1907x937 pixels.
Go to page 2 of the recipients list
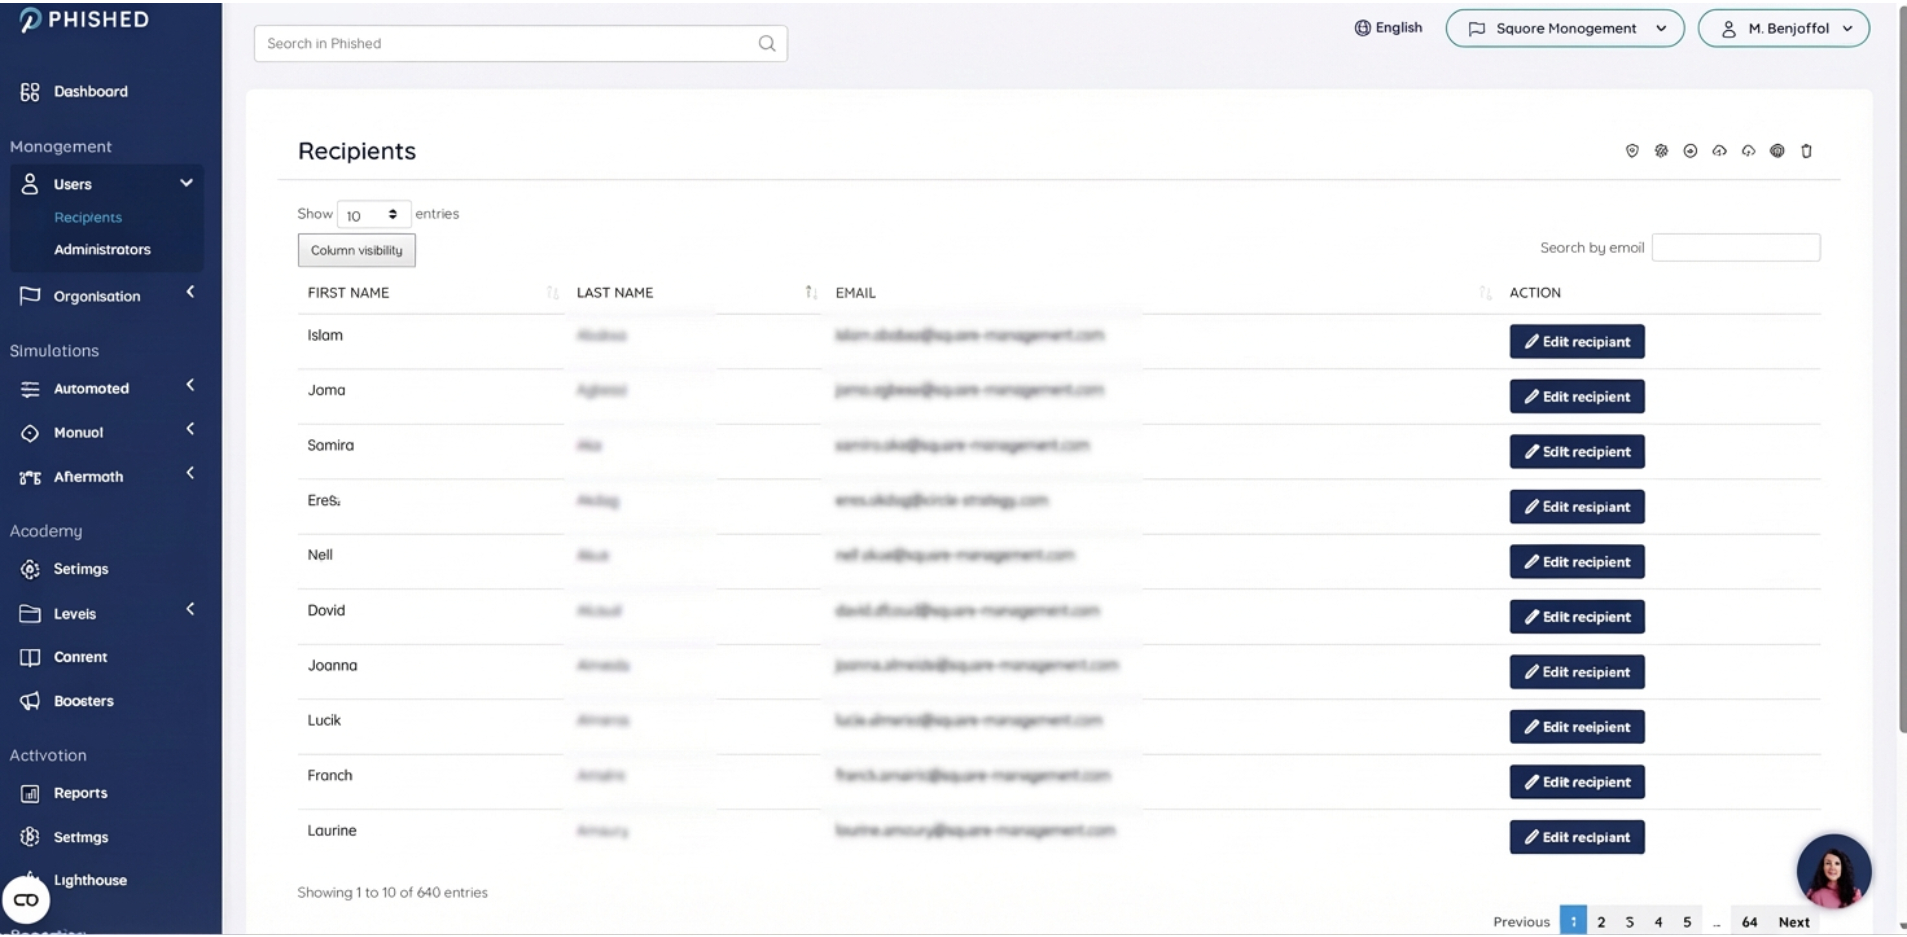pos(1601,922)
